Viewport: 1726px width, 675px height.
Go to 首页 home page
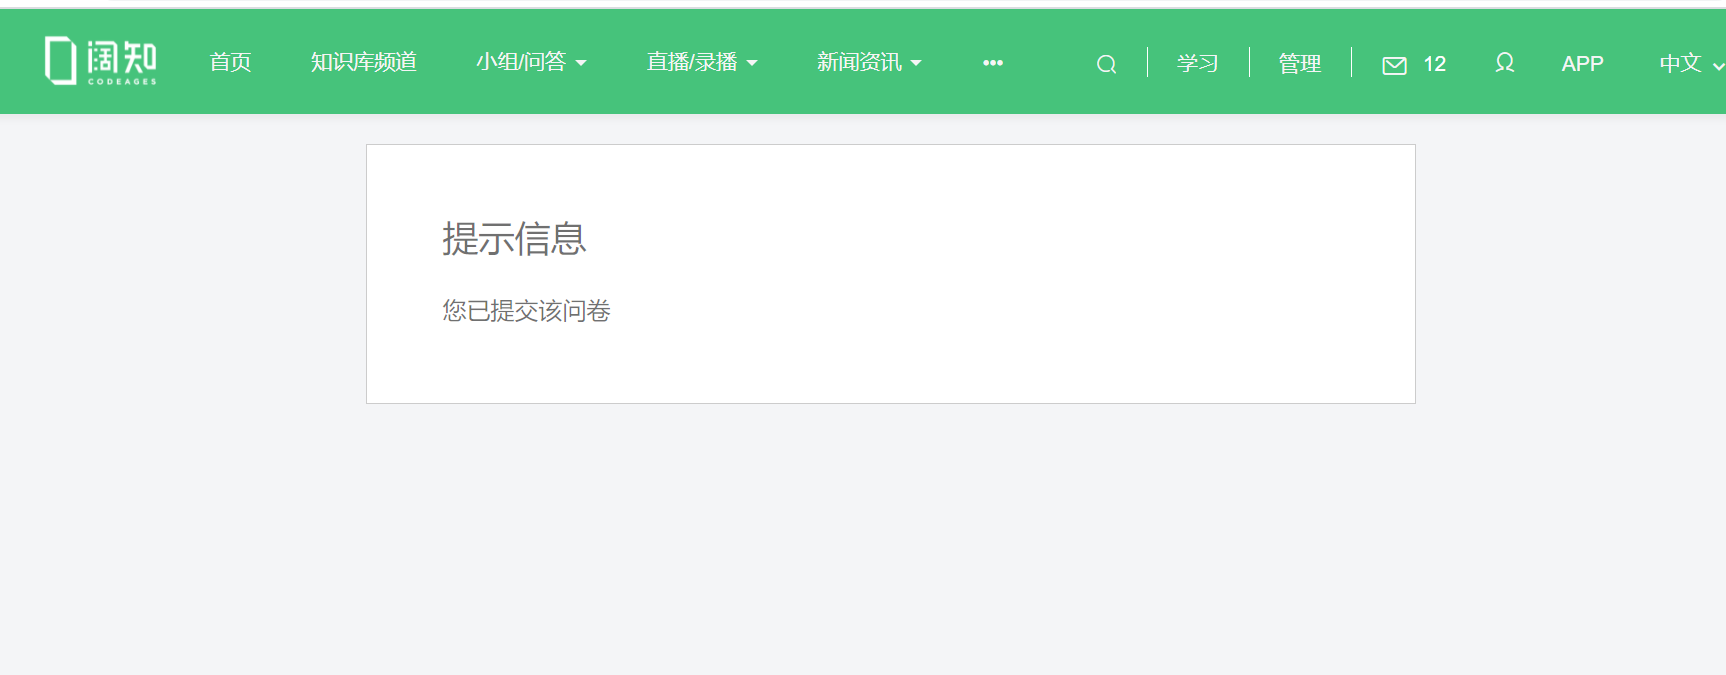pyautogui.click(x=230, y=62)
